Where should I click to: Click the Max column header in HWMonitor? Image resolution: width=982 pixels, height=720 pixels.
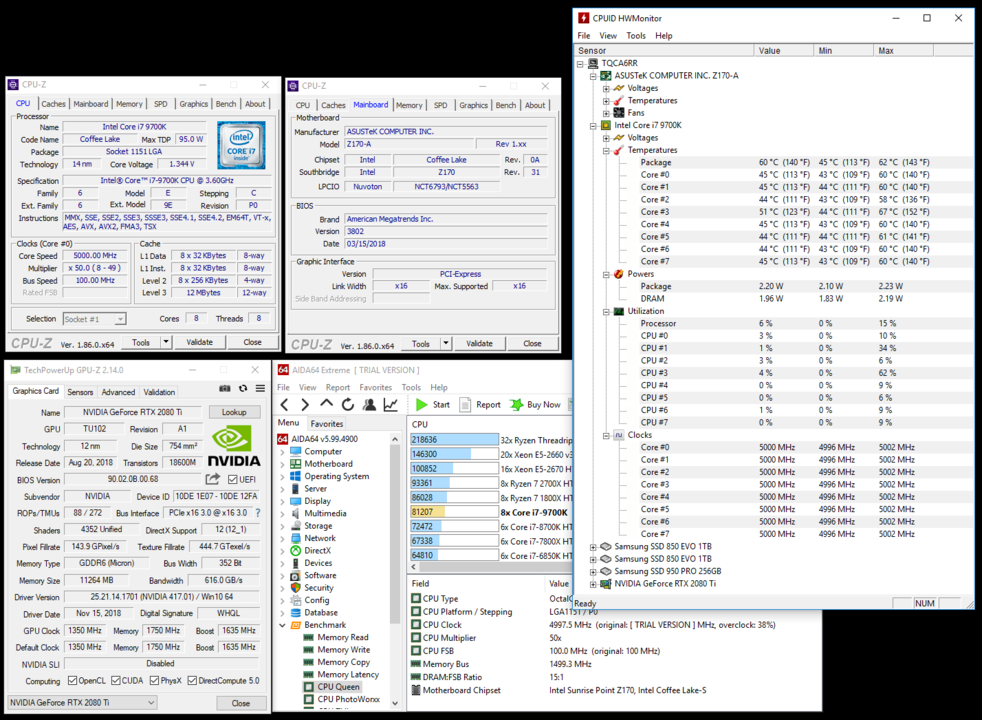(x=903, y=51)
